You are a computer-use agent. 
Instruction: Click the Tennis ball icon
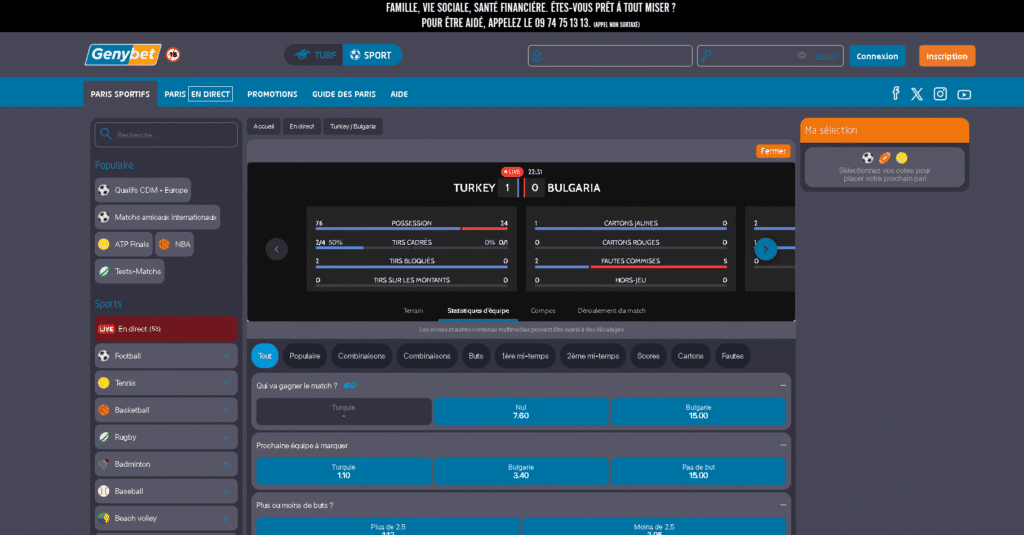104,383
